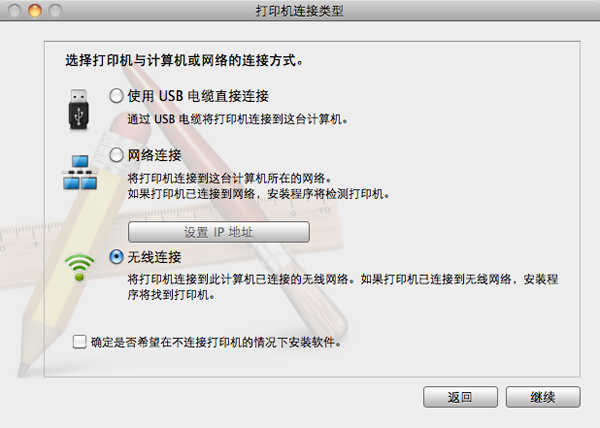Select the USB cable direct connection radio button
The height and width of the screenshot is (428, 600).
(116, 96)
